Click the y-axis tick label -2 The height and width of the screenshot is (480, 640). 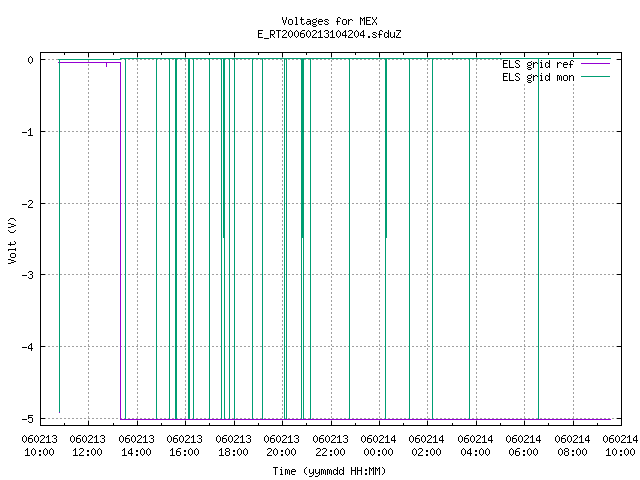[x=28, y=204]
